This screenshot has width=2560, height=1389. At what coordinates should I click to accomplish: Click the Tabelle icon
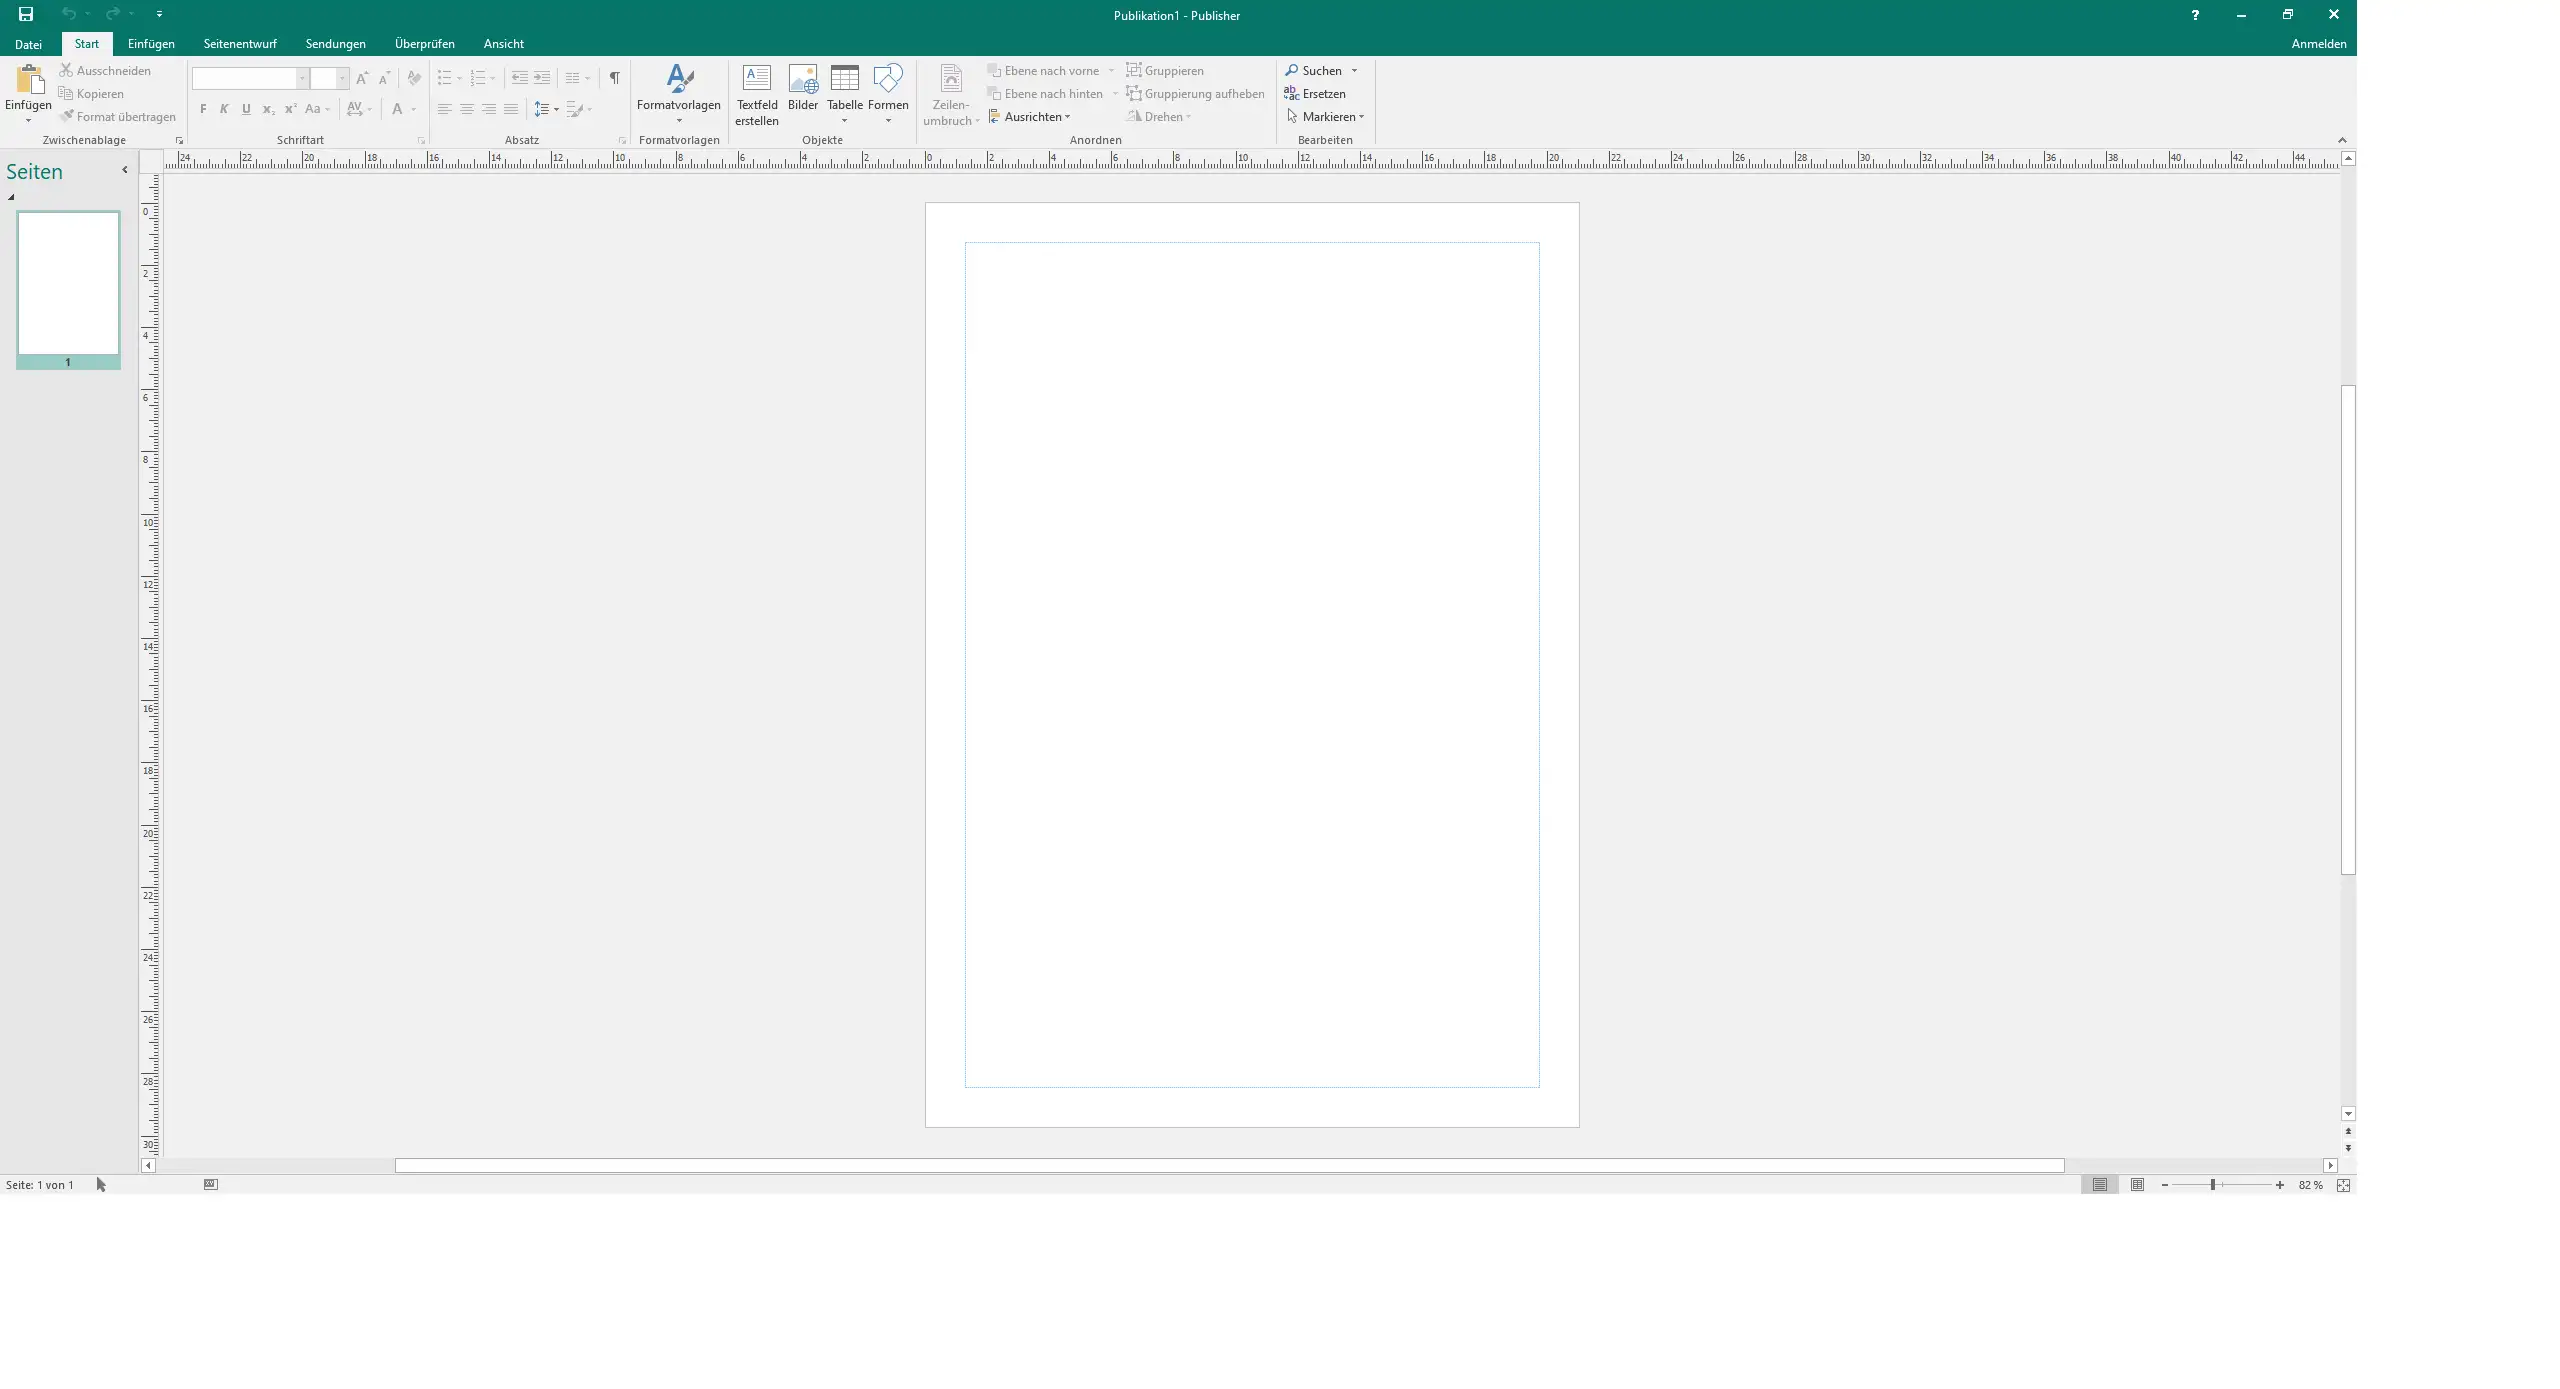pyautogui.click(x=844, y=80)
